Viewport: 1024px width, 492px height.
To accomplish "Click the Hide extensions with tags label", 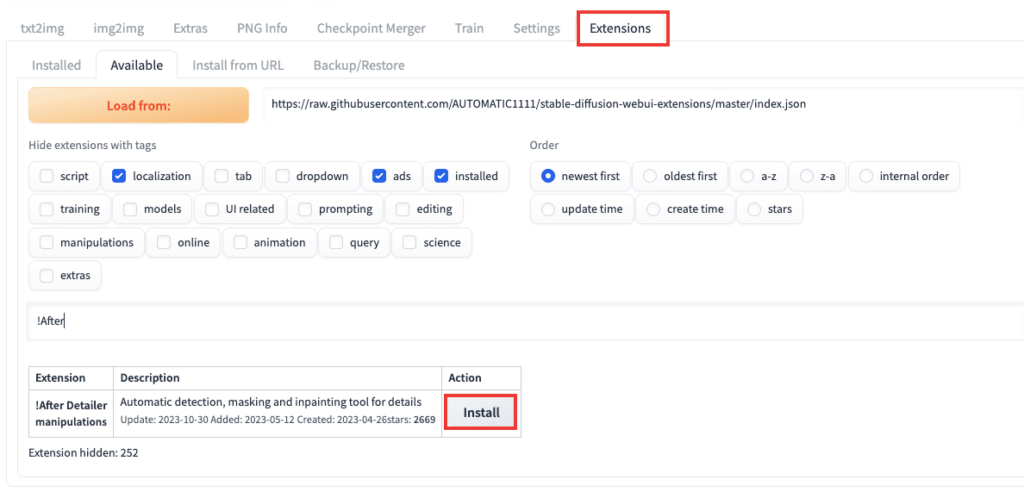I will (x=92, y=145).
